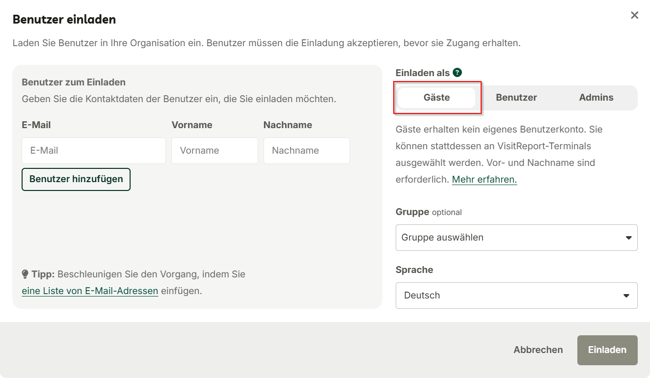Image resolution: width=650 pixels, height=378 pixels.
Task: Switch invitation role to Admins
Action: point(596,97)
